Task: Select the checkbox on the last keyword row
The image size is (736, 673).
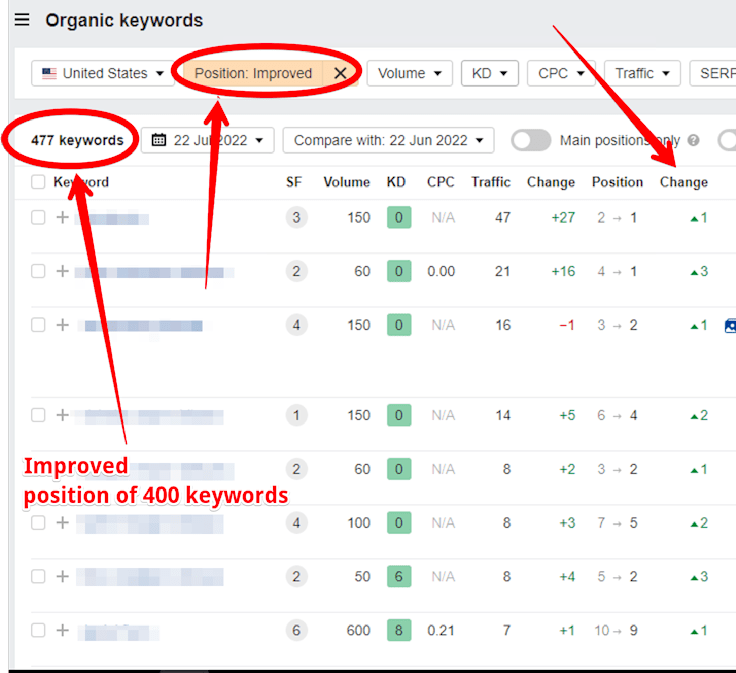Action: [x=38, y=630]
